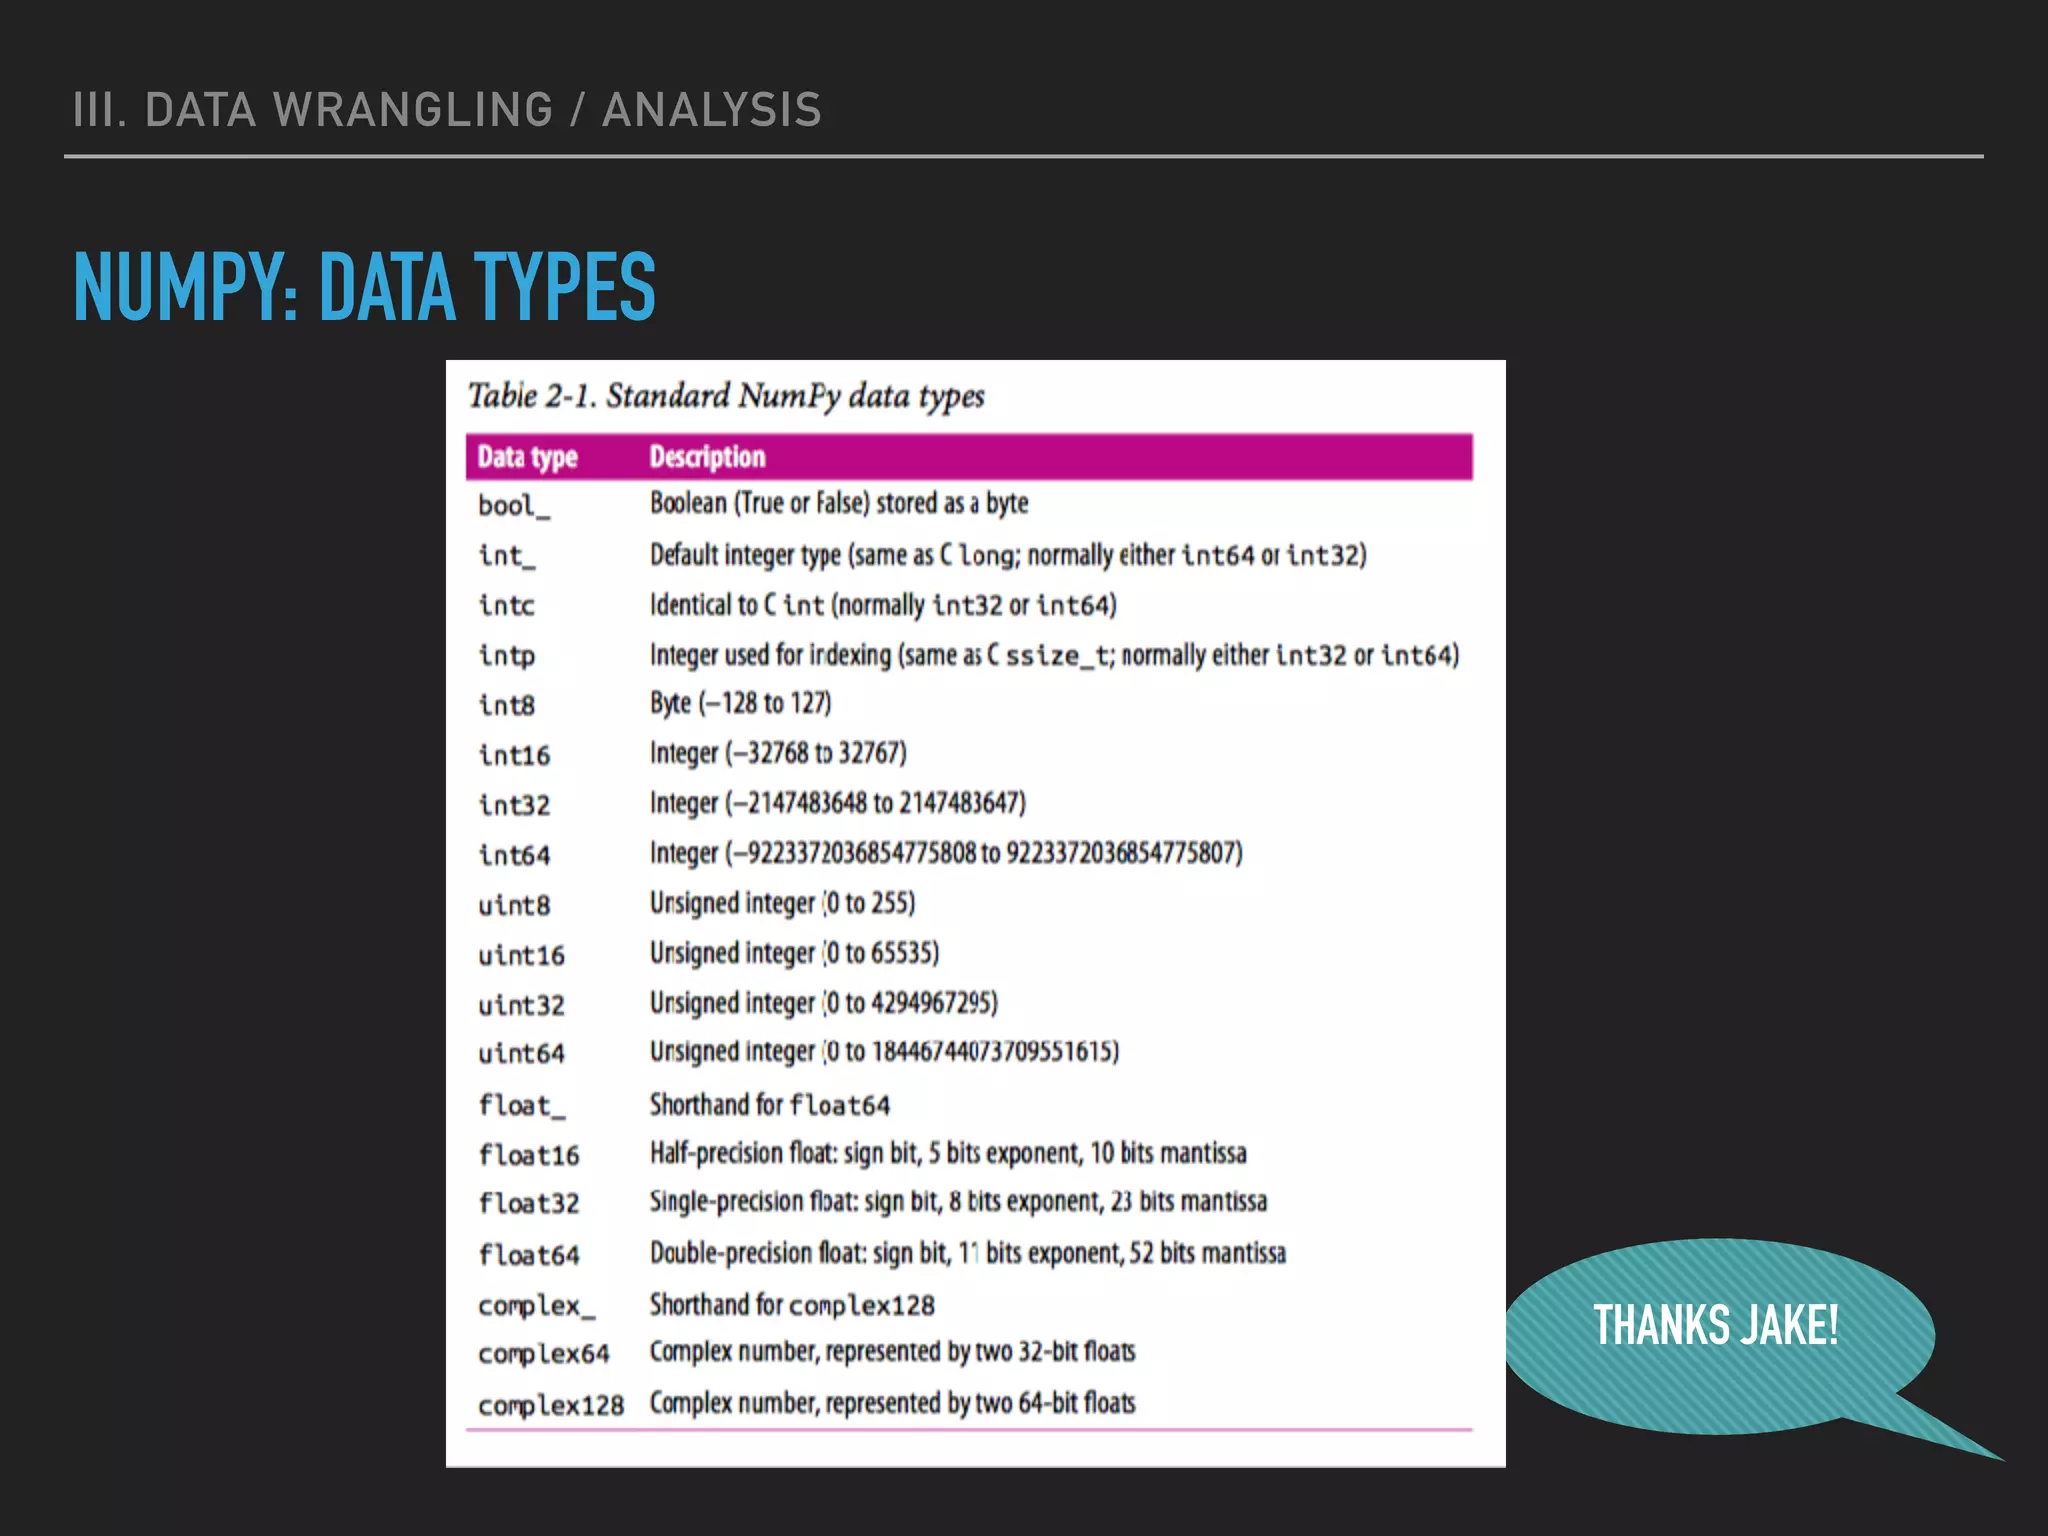Select the 'uint16' data type cell
The image size is (2048, 1536).
(x=521, y=955)
